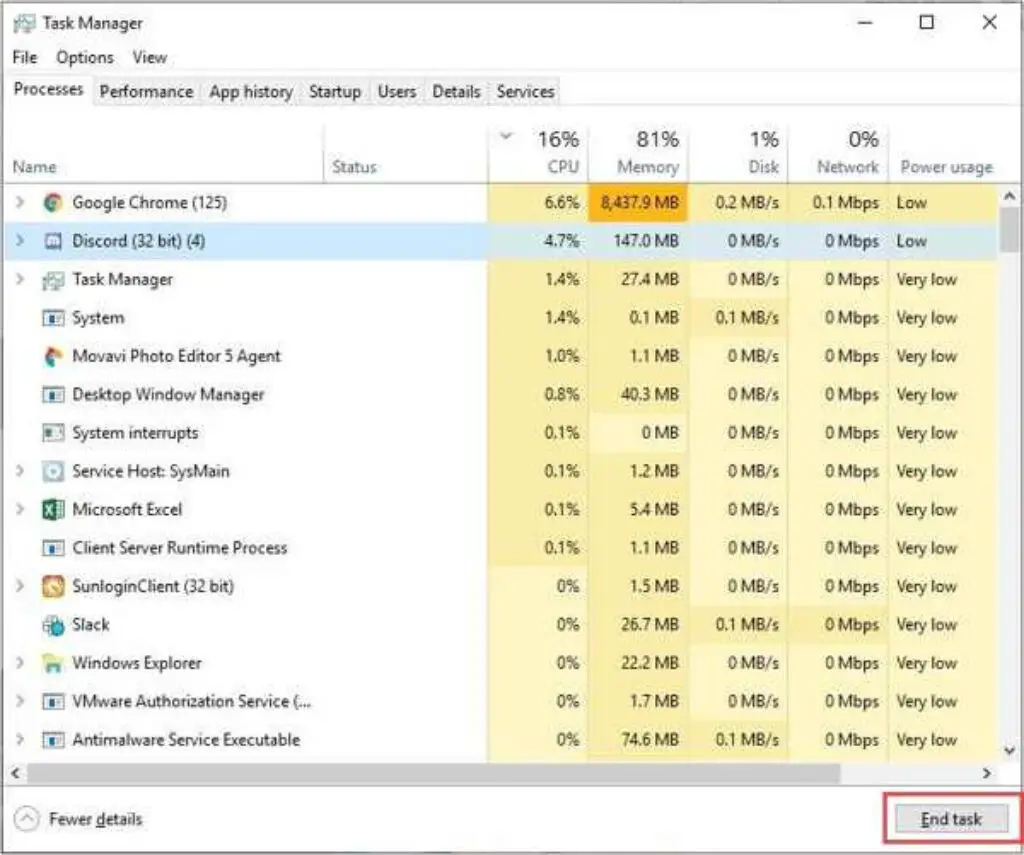Switch to the Services tab
The width and height of the screenshot is (1024, 855).
pyautogui.click(x=526, y=91)
